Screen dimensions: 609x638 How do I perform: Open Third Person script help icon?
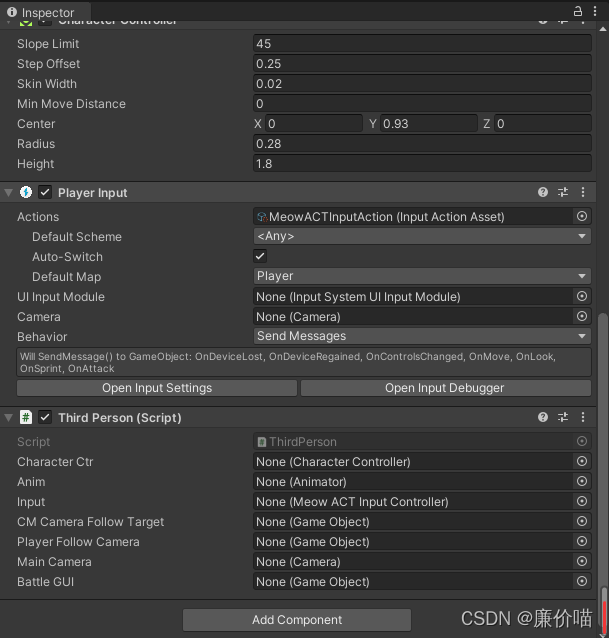click(x=543, y=417)
